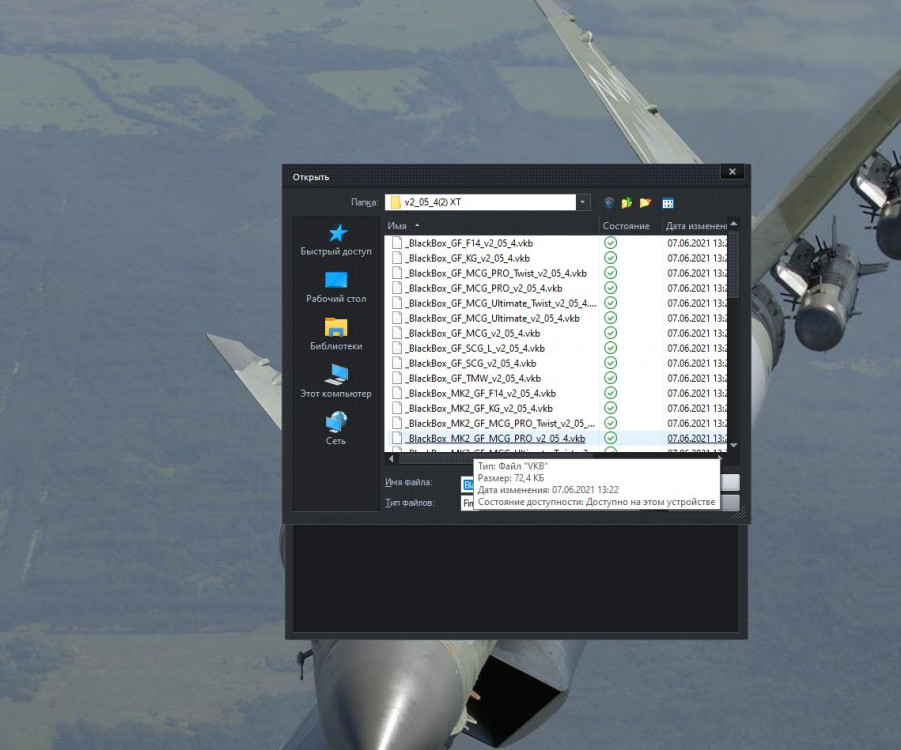Expand the Папка folder dropdown arrow
The width and height of the screenshot is (901, 750).
click(x=583, y=202)
